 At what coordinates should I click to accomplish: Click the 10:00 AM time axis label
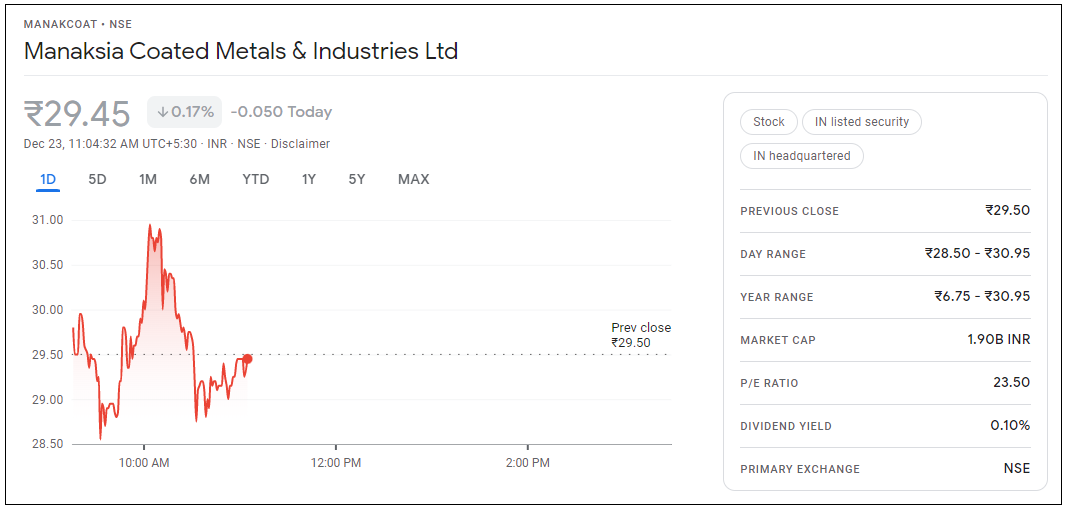pyautogui.click(x=144, y=463)
